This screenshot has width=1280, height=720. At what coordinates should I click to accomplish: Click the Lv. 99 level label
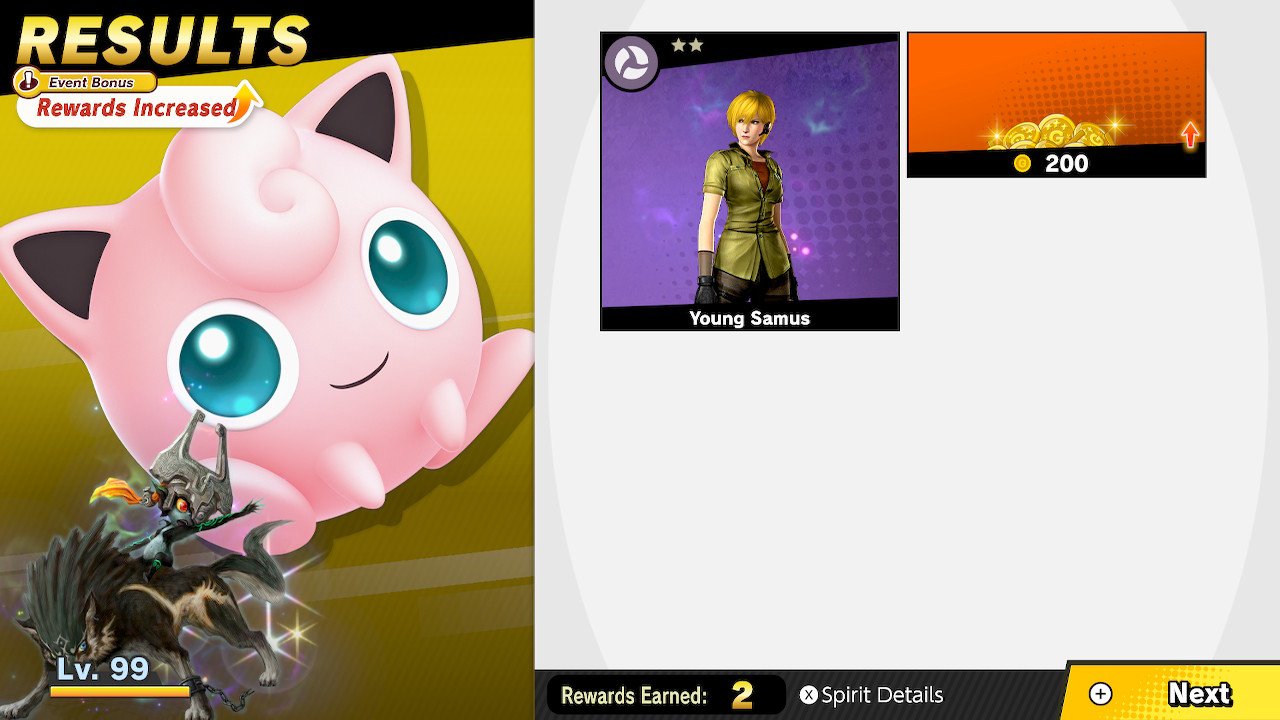102,668
